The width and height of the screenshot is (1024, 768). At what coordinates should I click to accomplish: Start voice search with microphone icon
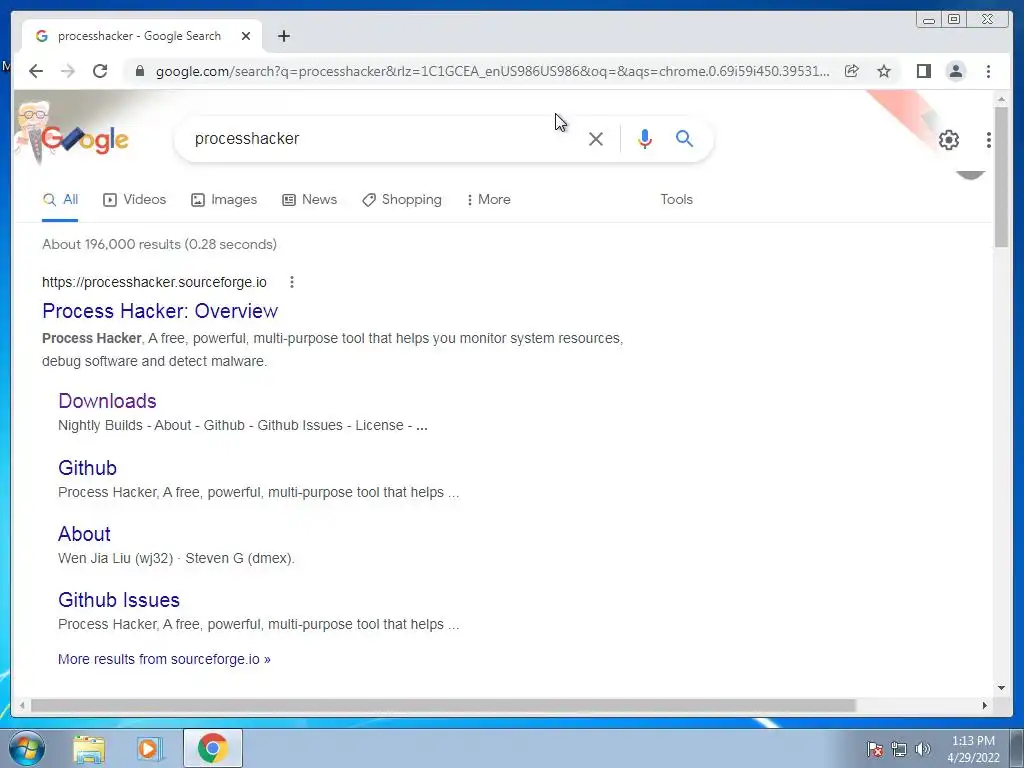coord(645,138)
